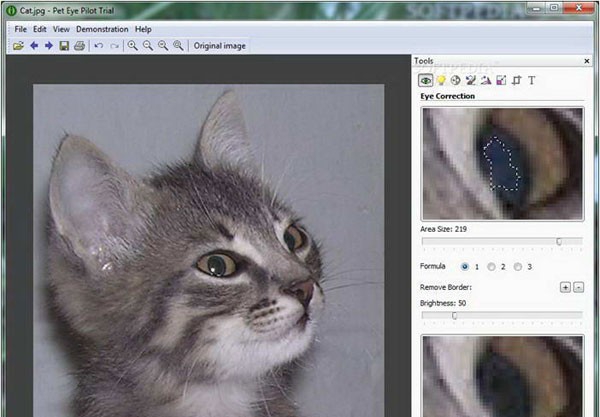Image resolution: width=600 pixels, height=417 pixels.
Task: Click the lower corrected eye preview
Action: point(503,376)
